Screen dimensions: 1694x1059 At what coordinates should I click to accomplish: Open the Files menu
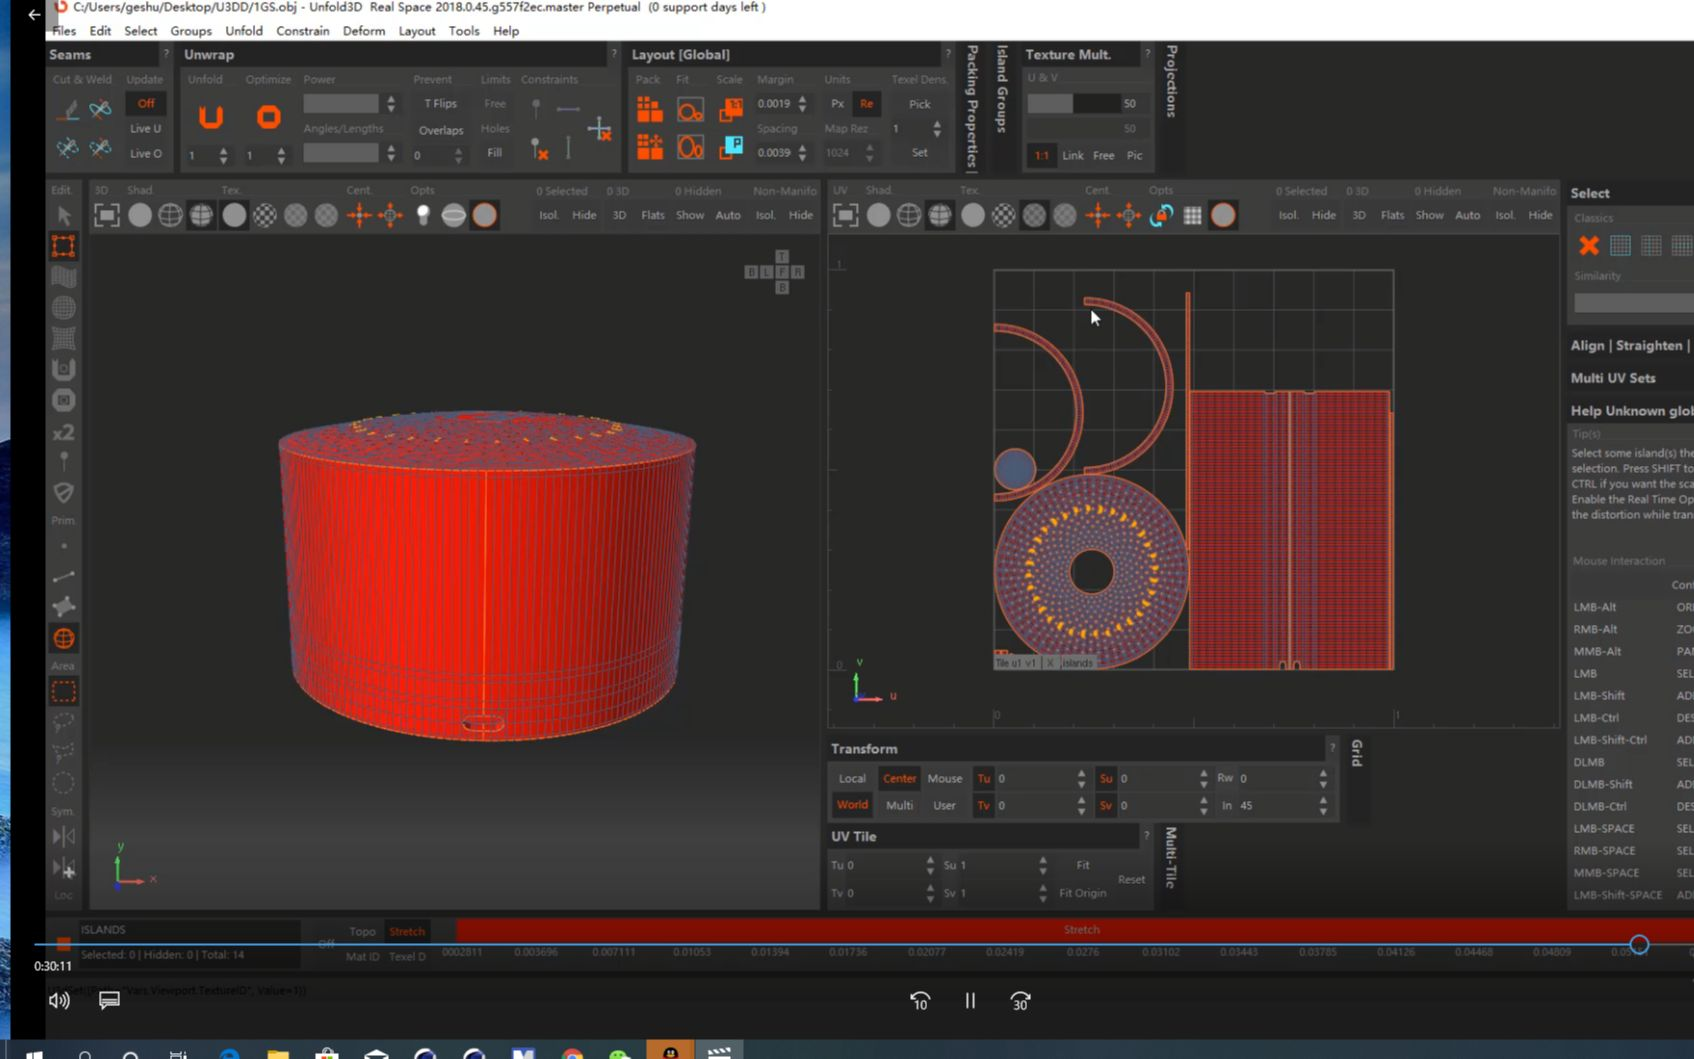64,31
